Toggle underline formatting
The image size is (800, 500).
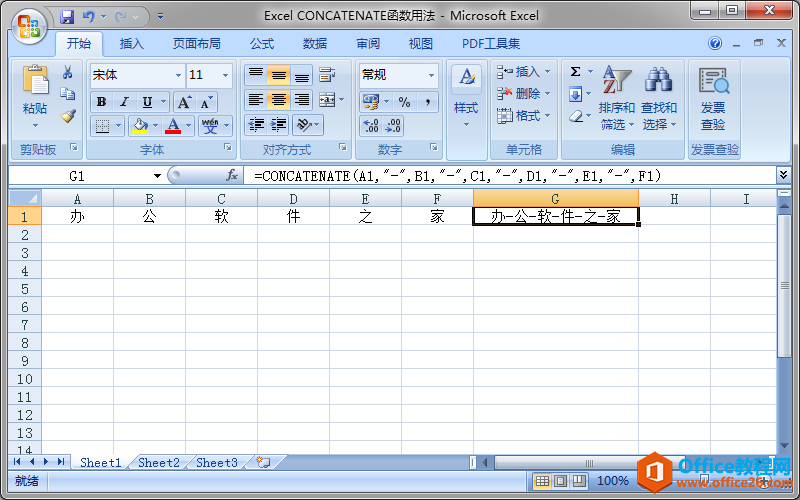click(147, 102)
